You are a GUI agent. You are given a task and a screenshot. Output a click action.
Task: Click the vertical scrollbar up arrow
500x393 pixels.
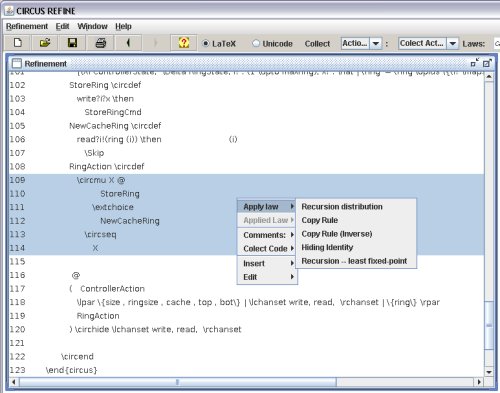489,77
